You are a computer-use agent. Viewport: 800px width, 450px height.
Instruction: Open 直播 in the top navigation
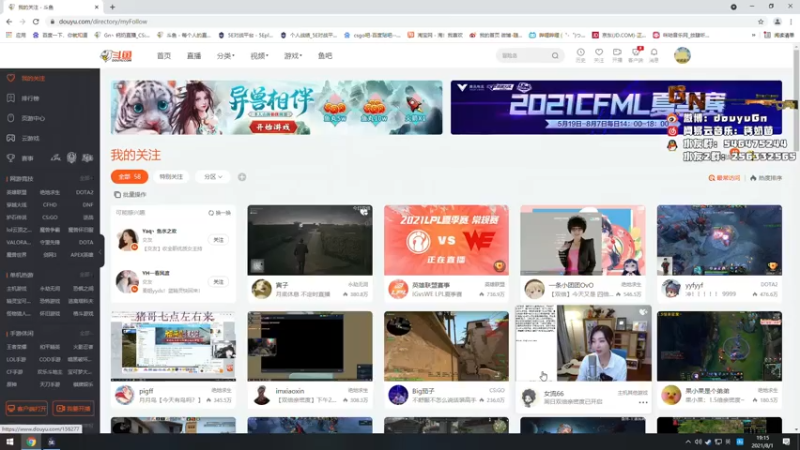193,56
